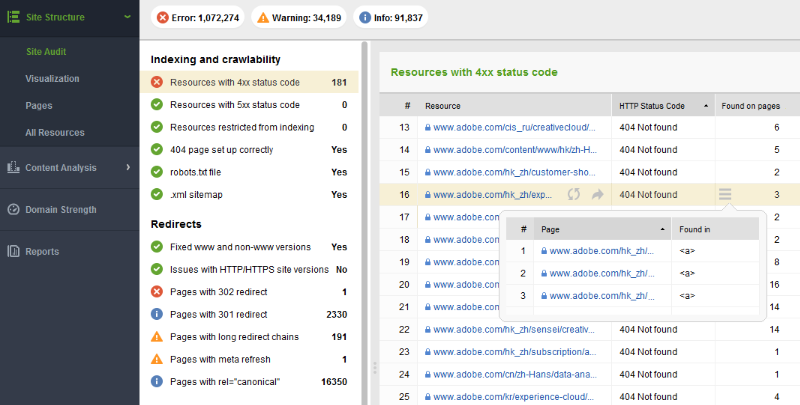Click the share arrow icon in row 16

(597, 194)
